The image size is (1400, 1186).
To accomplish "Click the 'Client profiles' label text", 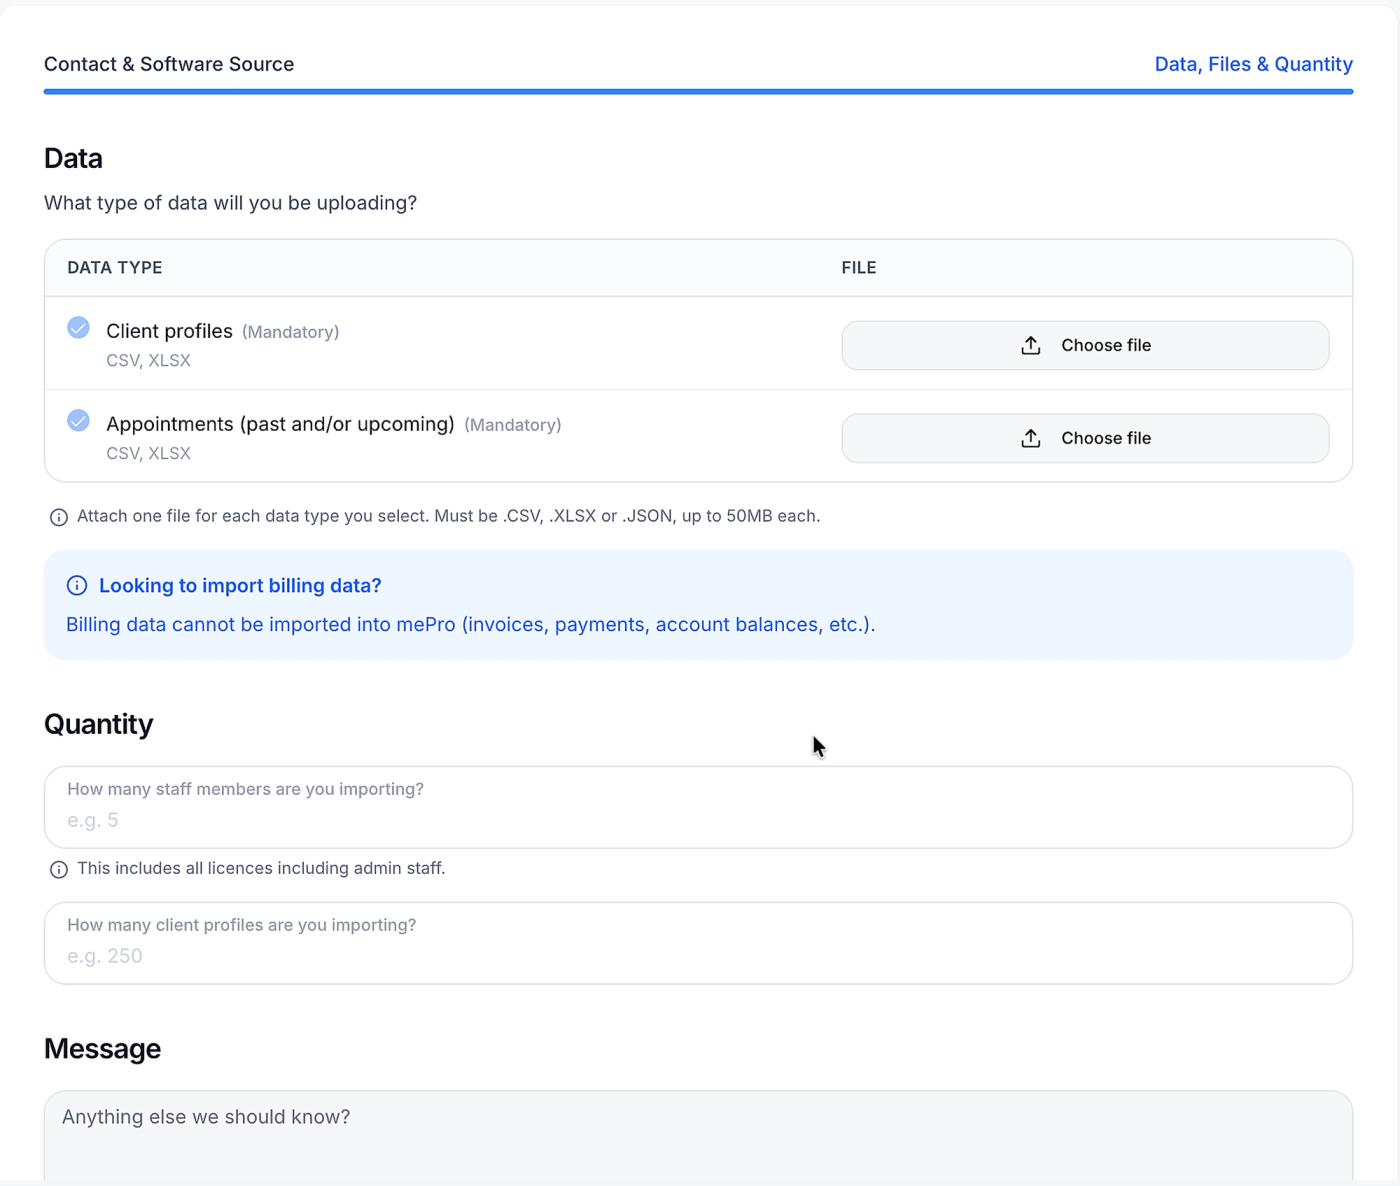I will coord(169,331).
